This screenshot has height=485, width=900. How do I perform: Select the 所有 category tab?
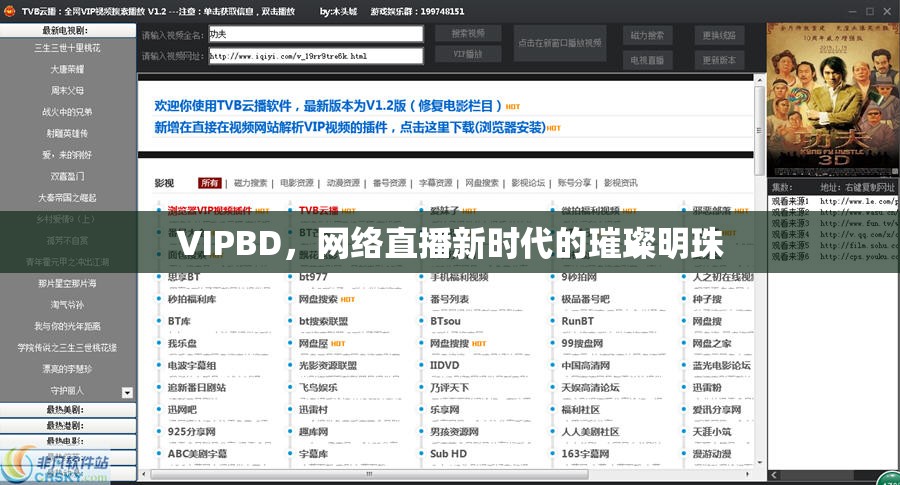(210, 183)
